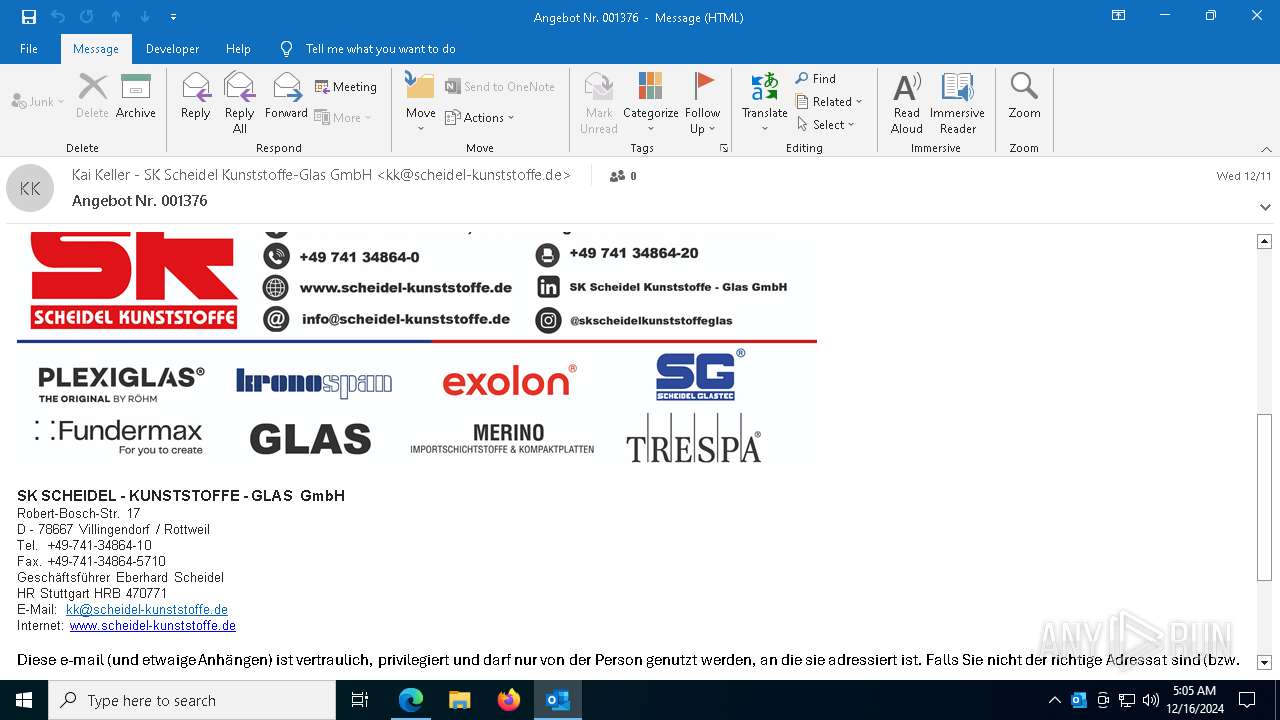Launch Microsoft Edge from taskbar

(x=411, y=700)
